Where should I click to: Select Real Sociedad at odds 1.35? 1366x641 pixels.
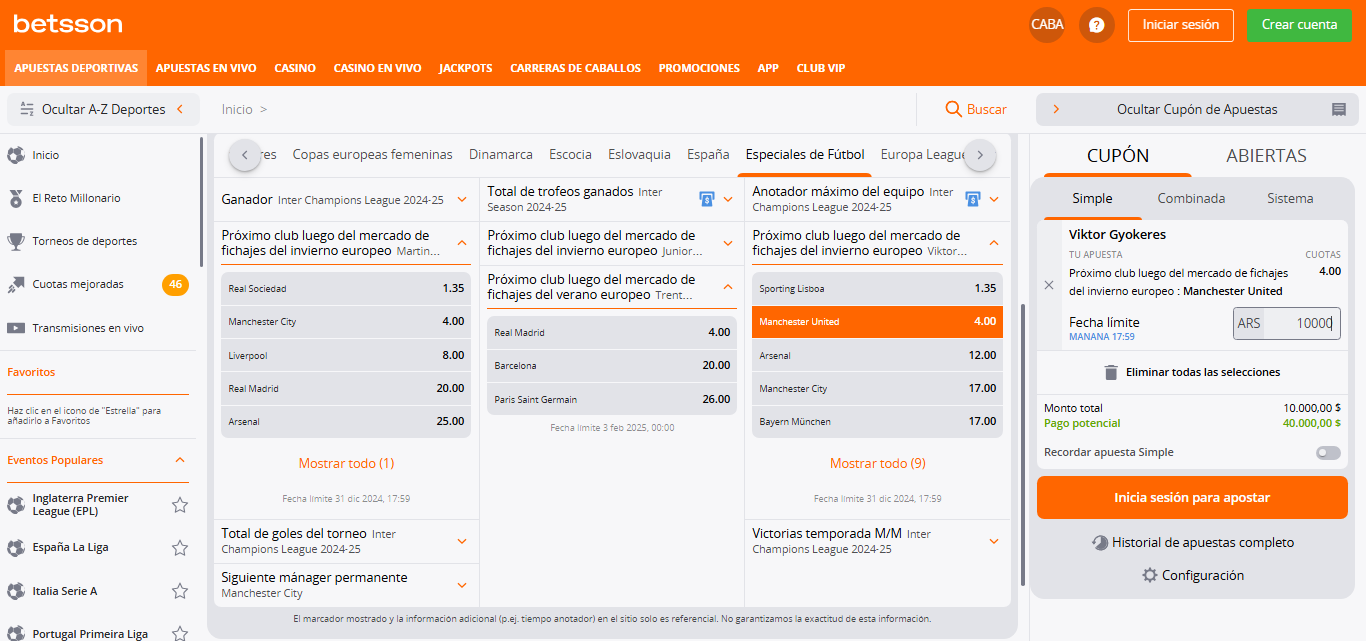coord(346,288)
